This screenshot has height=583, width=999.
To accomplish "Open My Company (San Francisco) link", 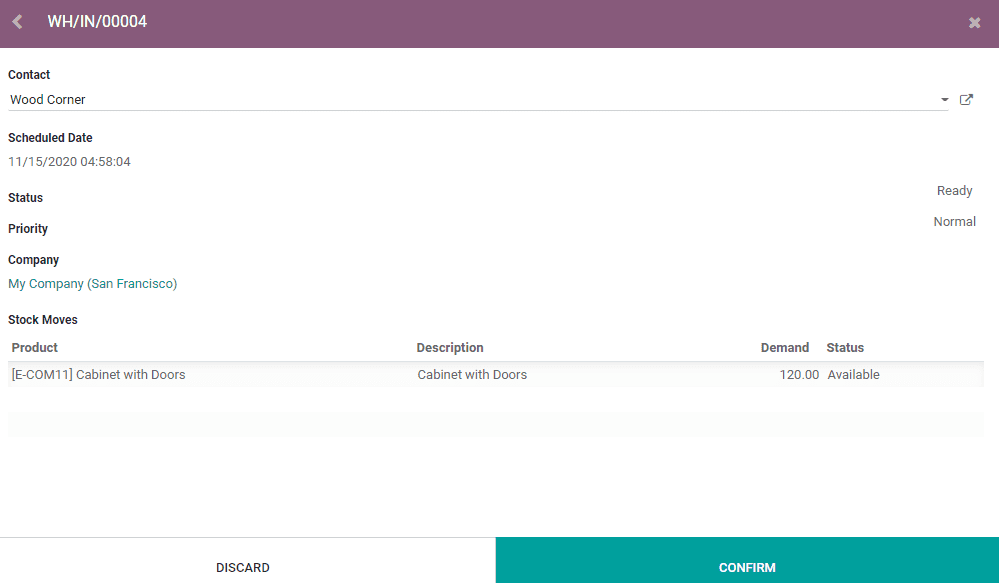I will [92, 284].
